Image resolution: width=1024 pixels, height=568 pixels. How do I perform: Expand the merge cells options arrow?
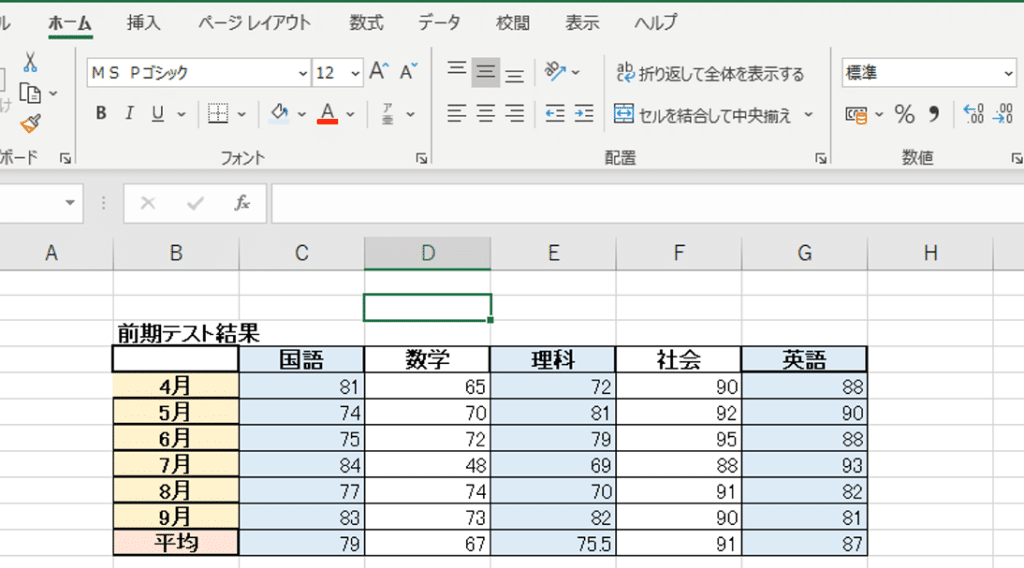[808, 115]
